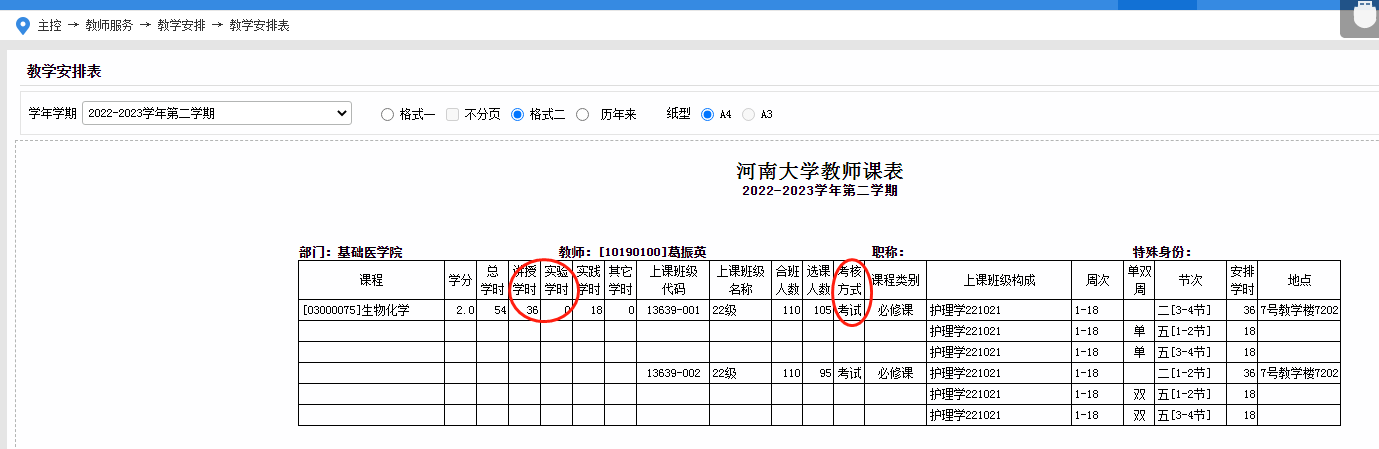The height and width of the screenshot is (449, 1379).
Task: Enable the 不分页 checkbox
Action: (453, 115)
